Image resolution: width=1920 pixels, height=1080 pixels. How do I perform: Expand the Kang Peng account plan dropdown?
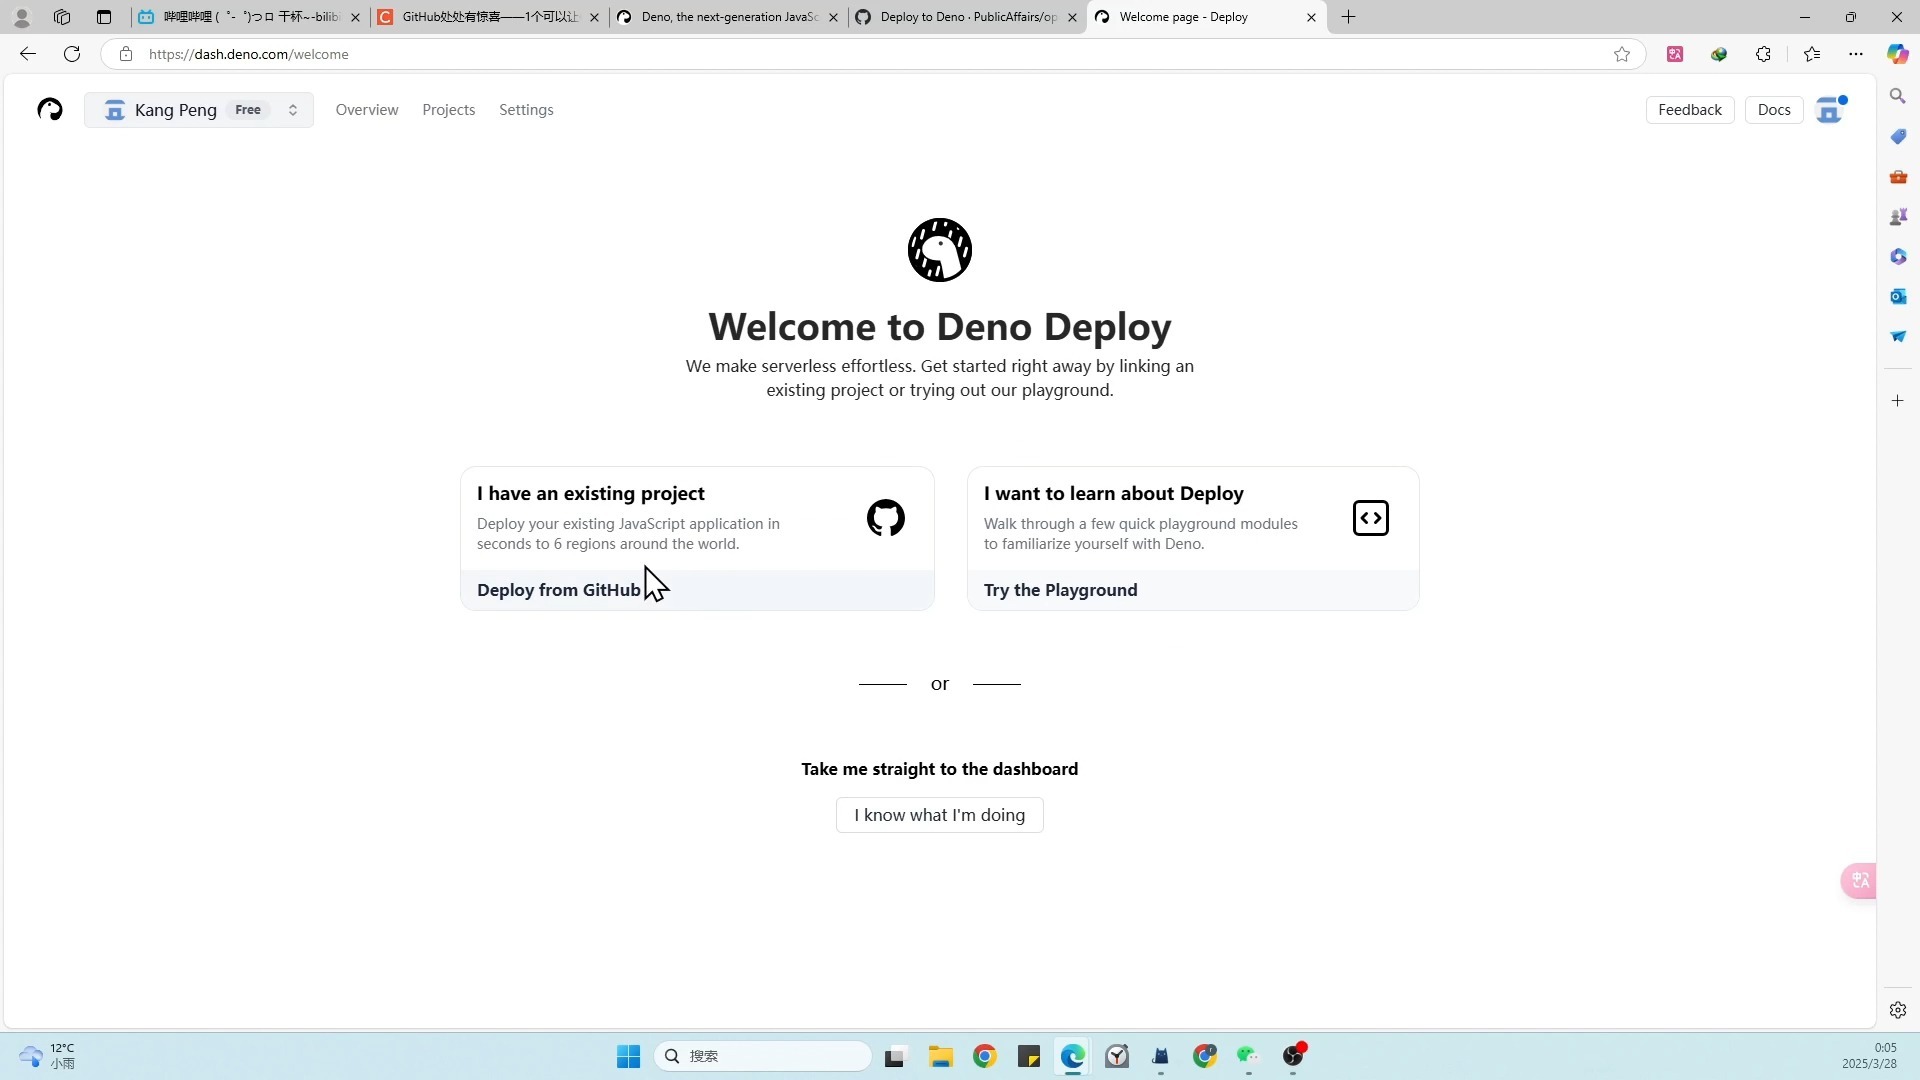click(292, 109)
